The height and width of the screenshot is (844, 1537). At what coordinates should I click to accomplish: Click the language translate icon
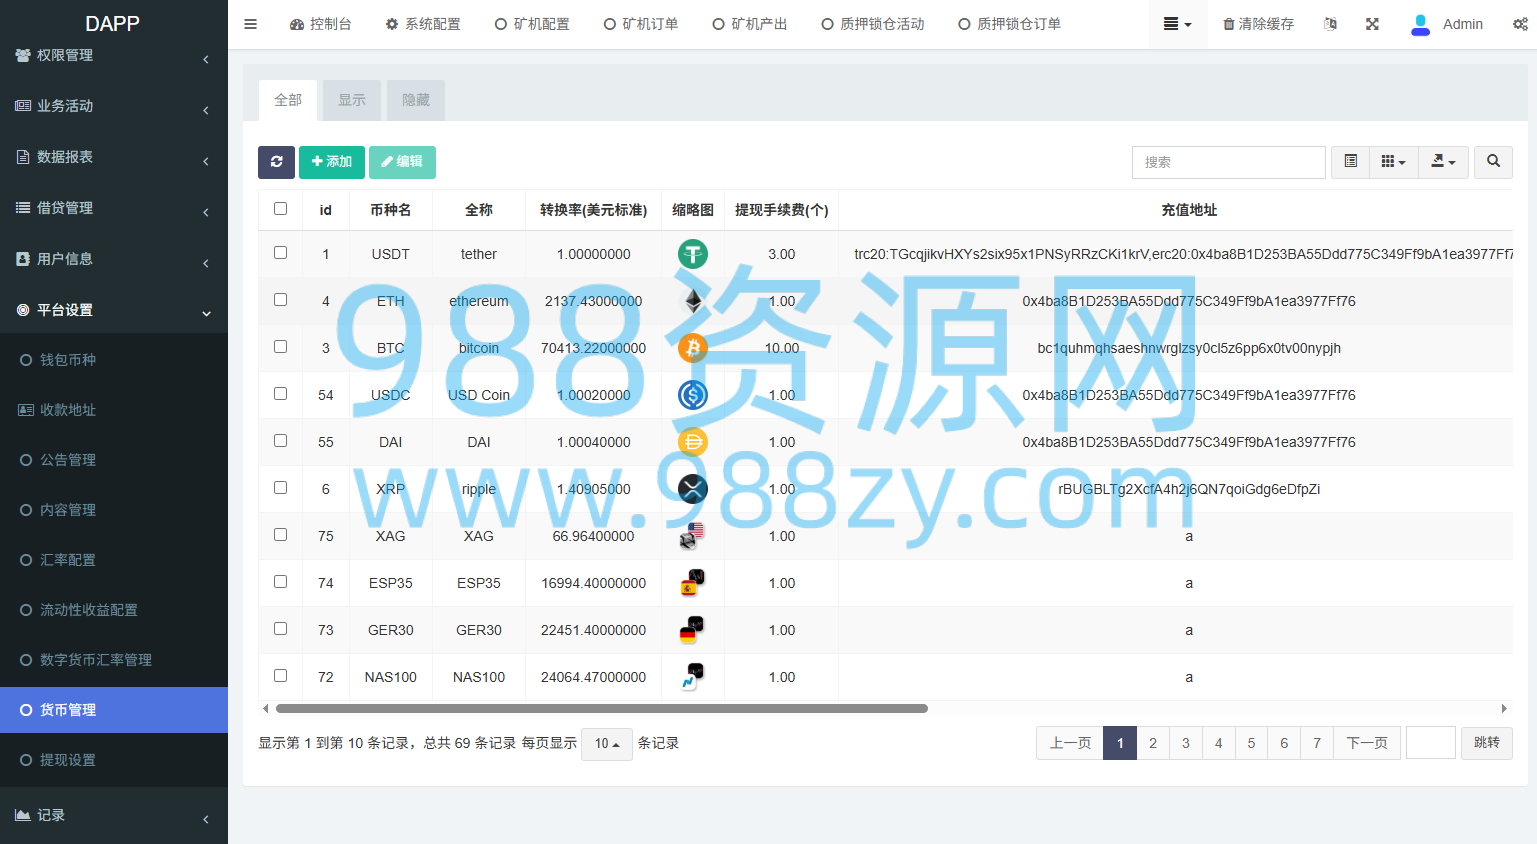point(1330,24)
